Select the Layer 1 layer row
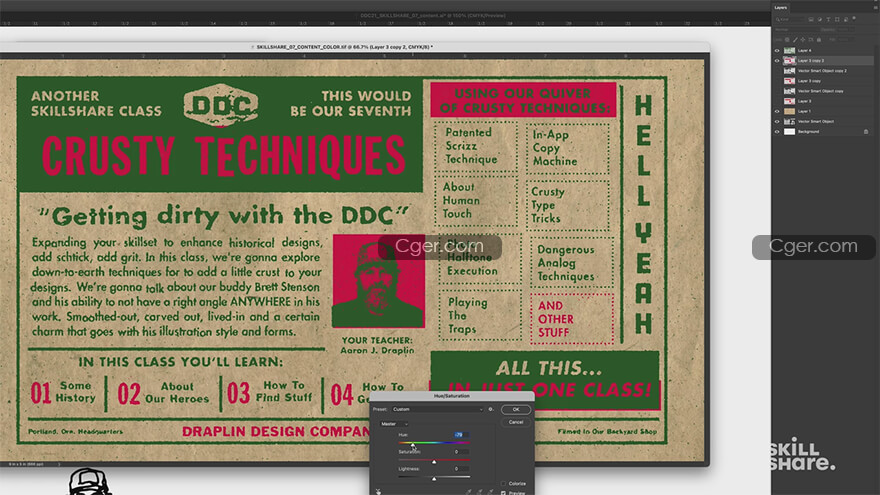Viewport: 880px width, 495px height. 823,111
